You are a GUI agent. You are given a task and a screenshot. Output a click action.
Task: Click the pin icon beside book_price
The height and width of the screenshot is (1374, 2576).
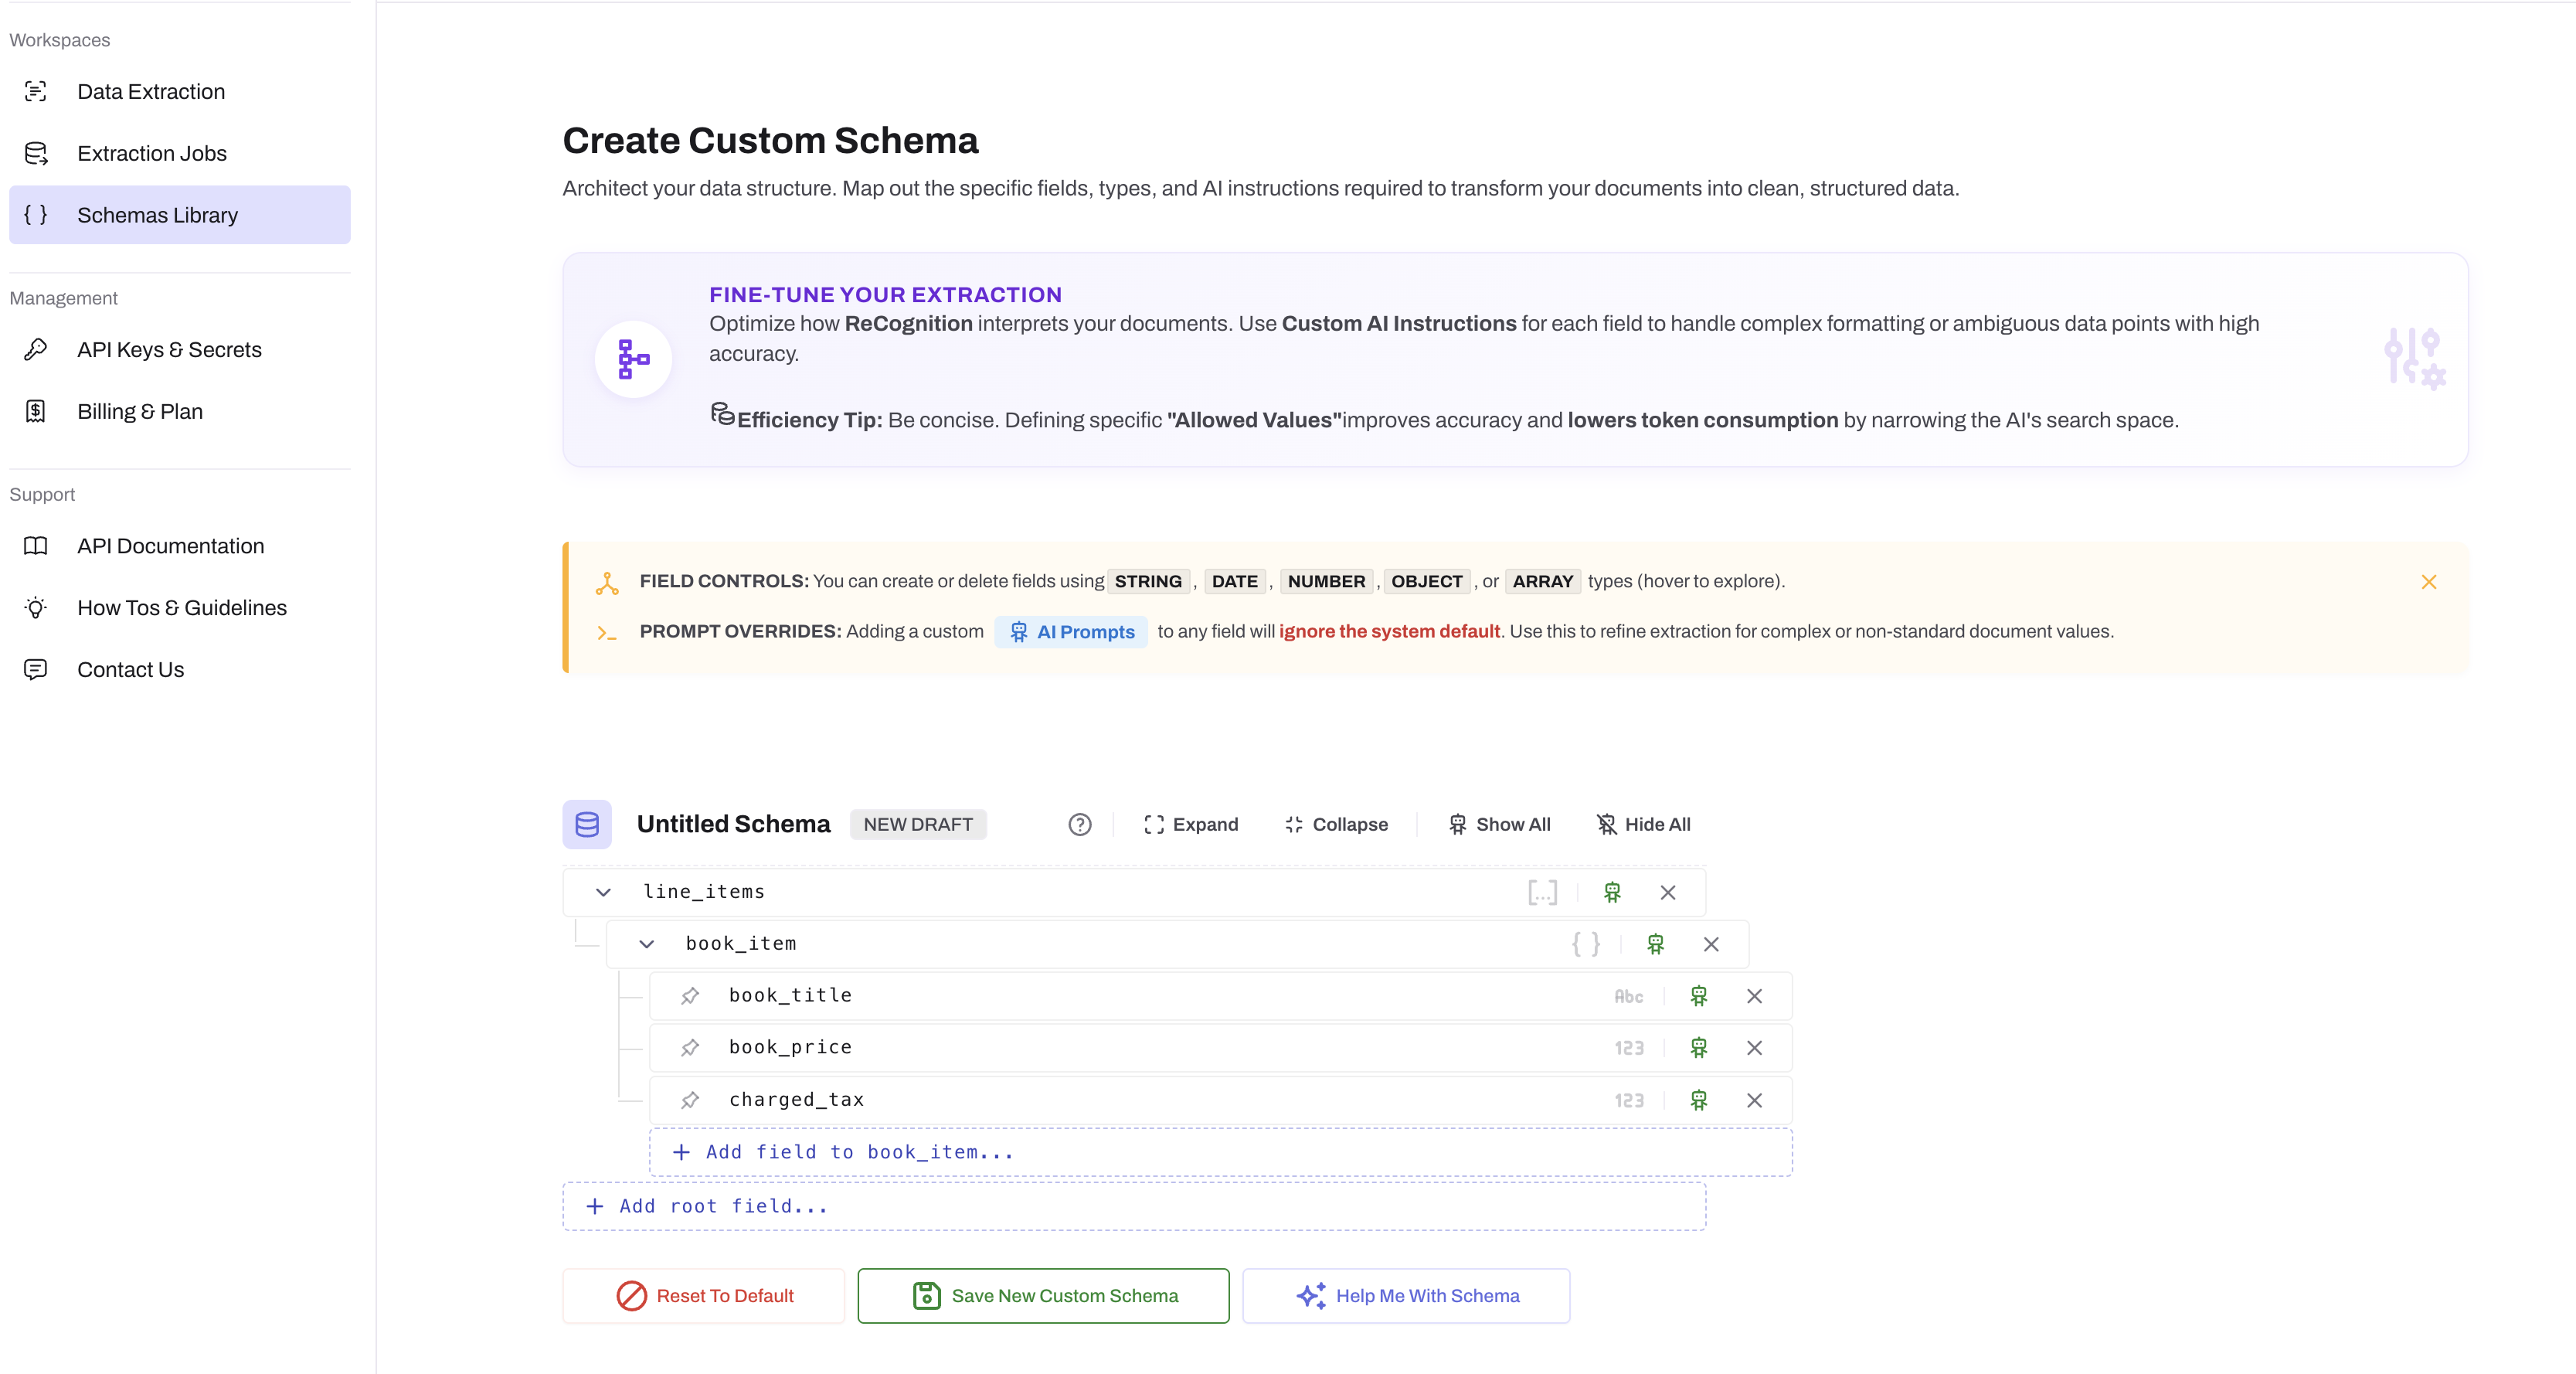coord(690,1047)
